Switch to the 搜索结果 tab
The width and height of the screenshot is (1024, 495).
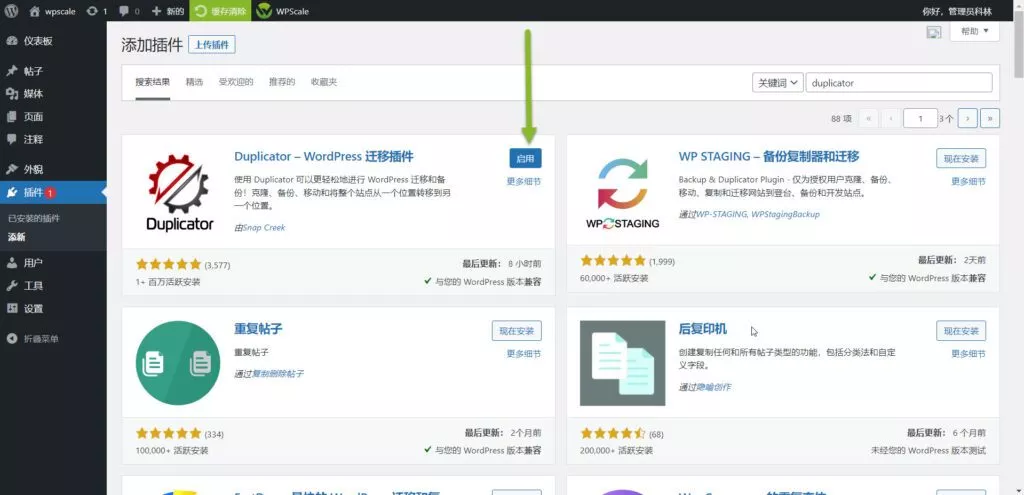point(153,82)
